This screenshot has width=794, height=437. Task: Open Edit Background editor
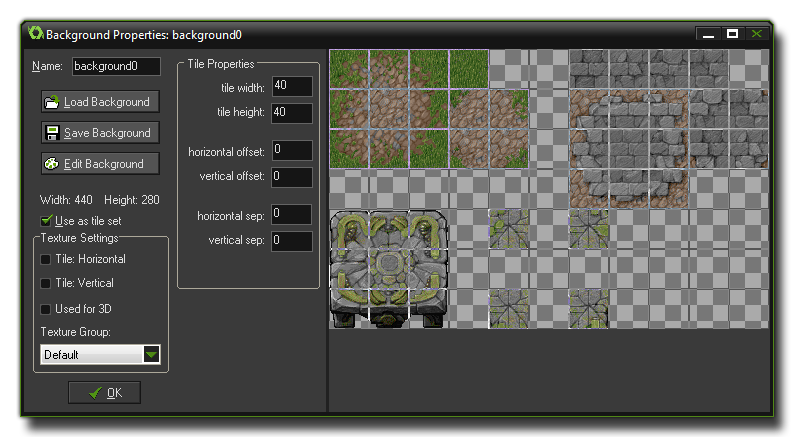coord(98,164)
